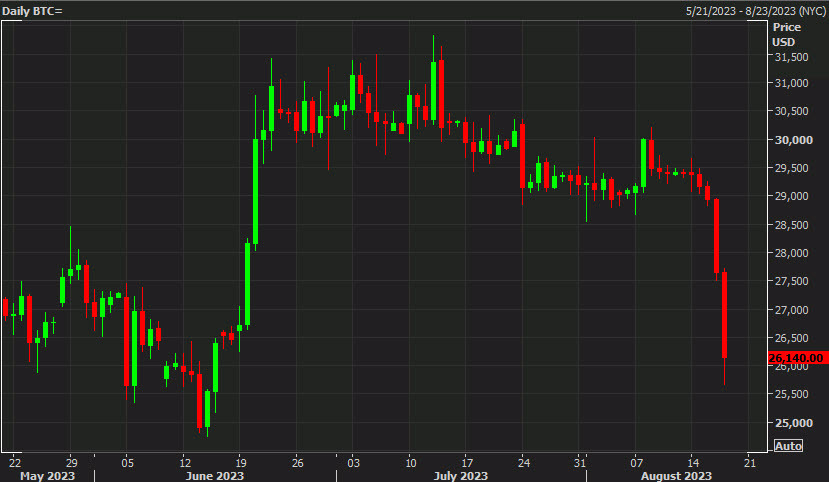The height and width of the screenshot is (482, 829).
Task: Click the 29 date label in May
Action: pyautogui.click(x=71, y=463)
